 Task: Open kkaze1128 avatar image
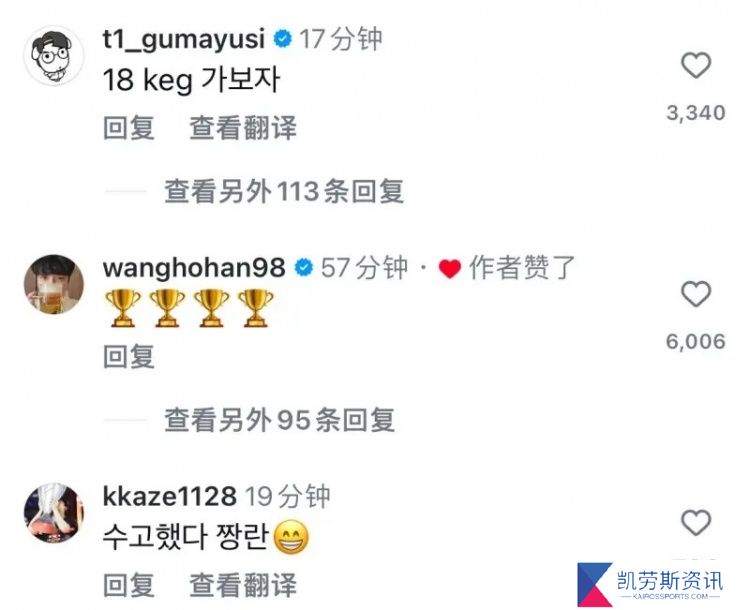coord(54,513)
